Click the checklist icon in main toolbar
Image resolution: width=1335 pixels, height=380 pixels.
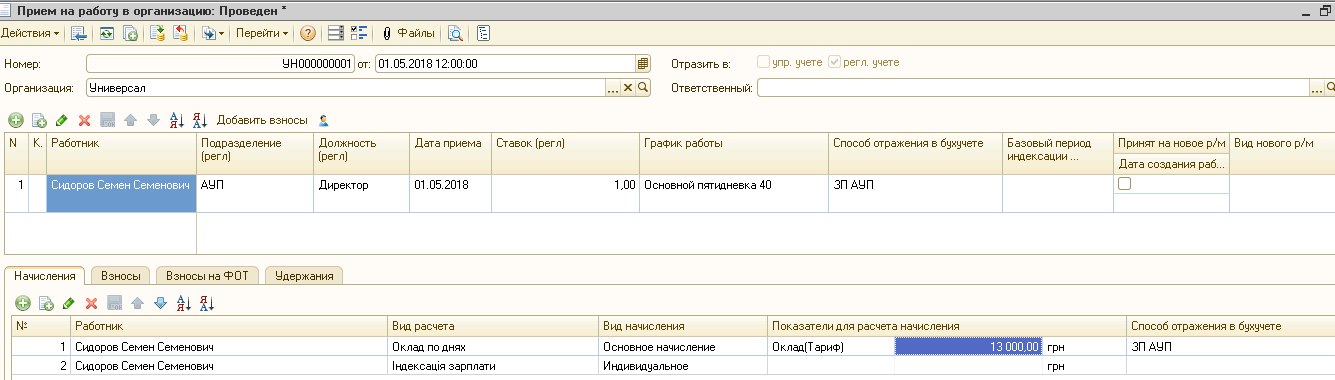click(x=360, y=33)
